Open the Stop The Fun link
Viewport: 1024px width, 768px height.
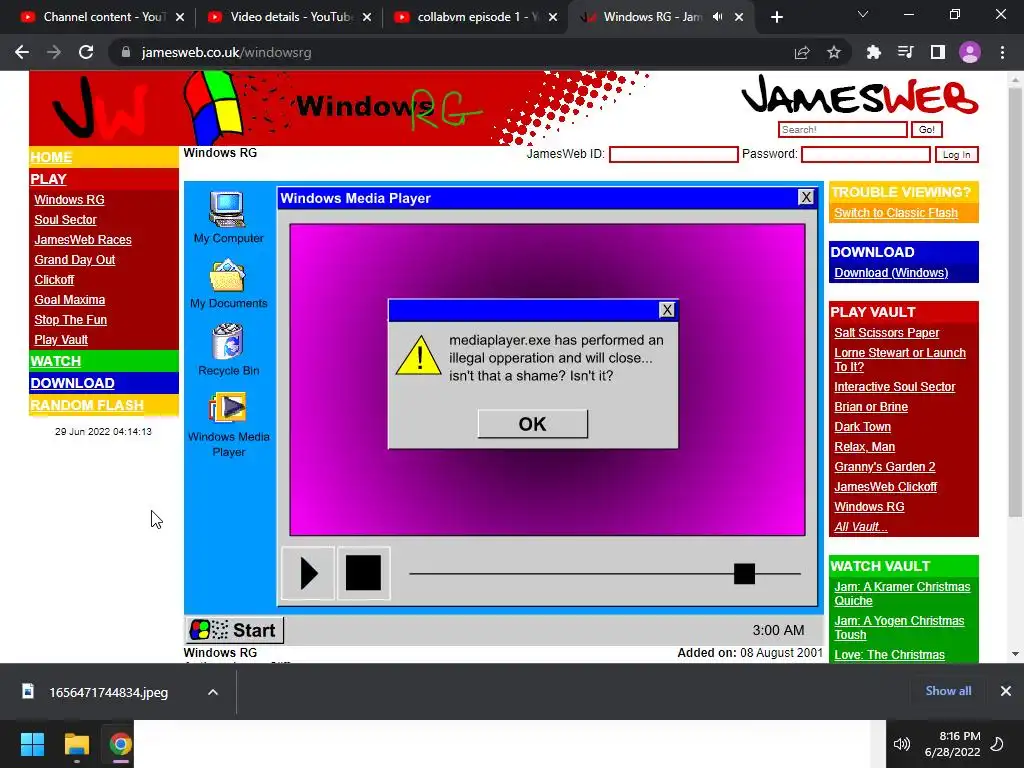pos(71,319)
